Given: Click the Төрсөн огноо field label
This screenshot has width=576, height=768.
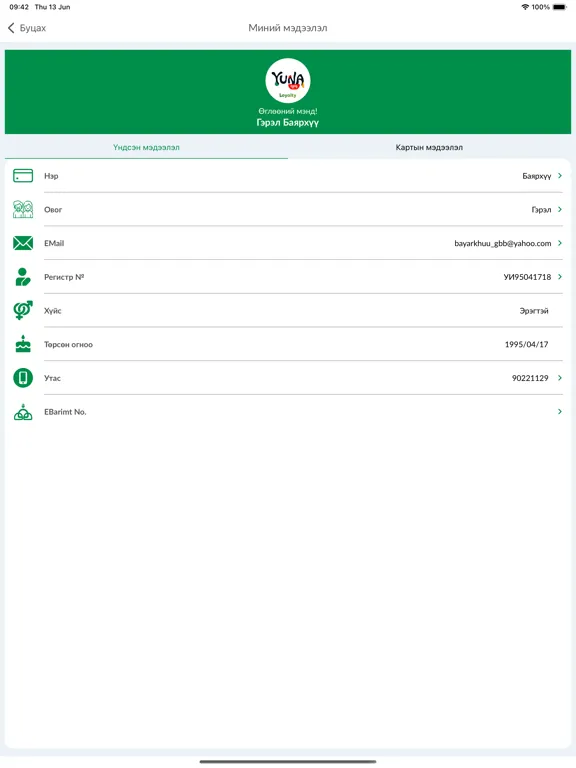Looking at the screenshot, I should (68, 344).
